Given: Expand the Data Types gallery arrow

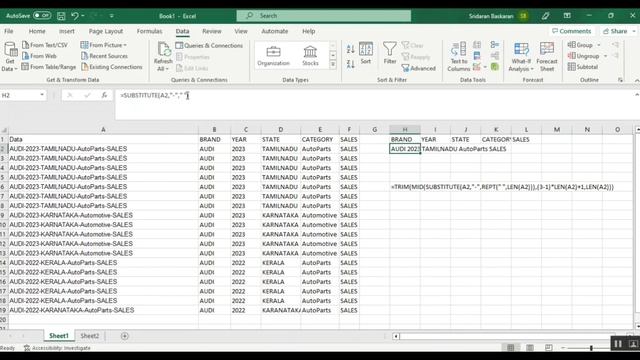Looking at the screenshot, I should tap(333, 64).
